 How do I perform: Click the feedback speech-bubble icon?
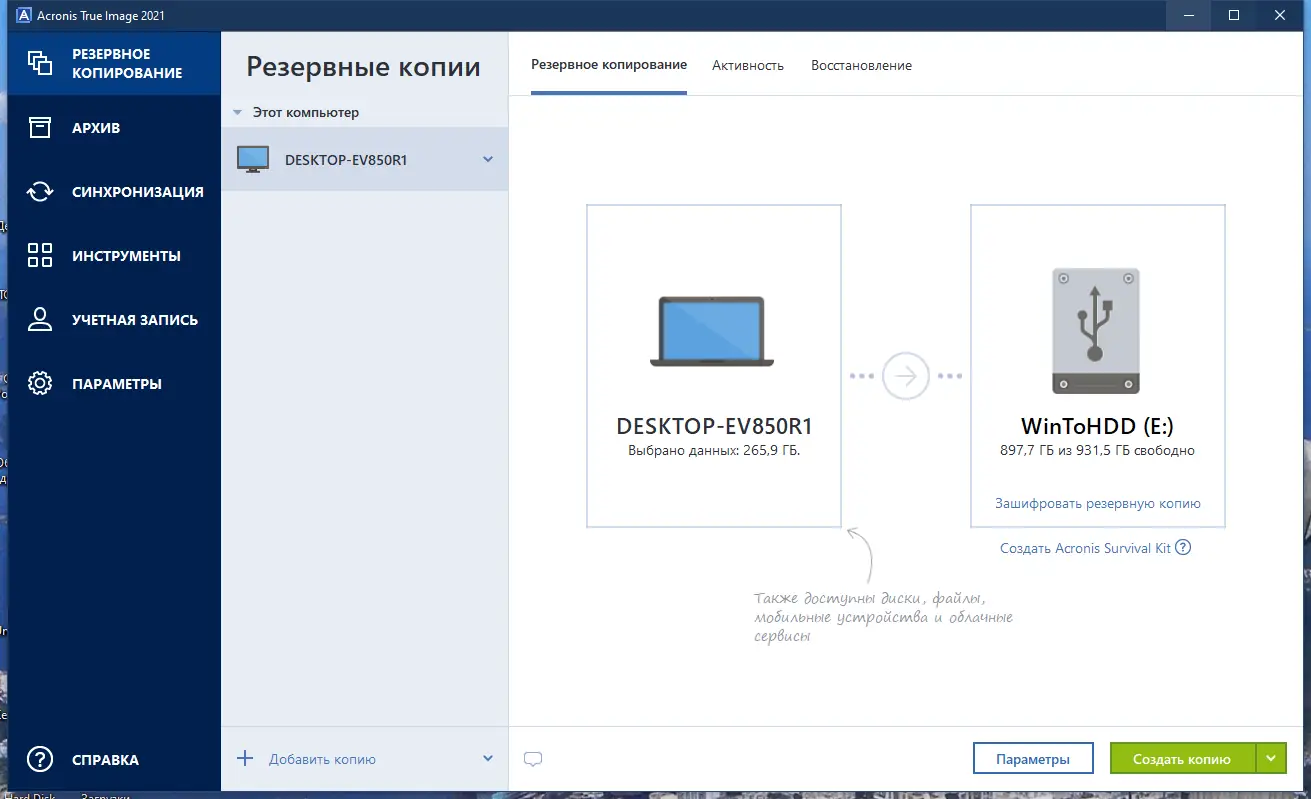[533, 758]
